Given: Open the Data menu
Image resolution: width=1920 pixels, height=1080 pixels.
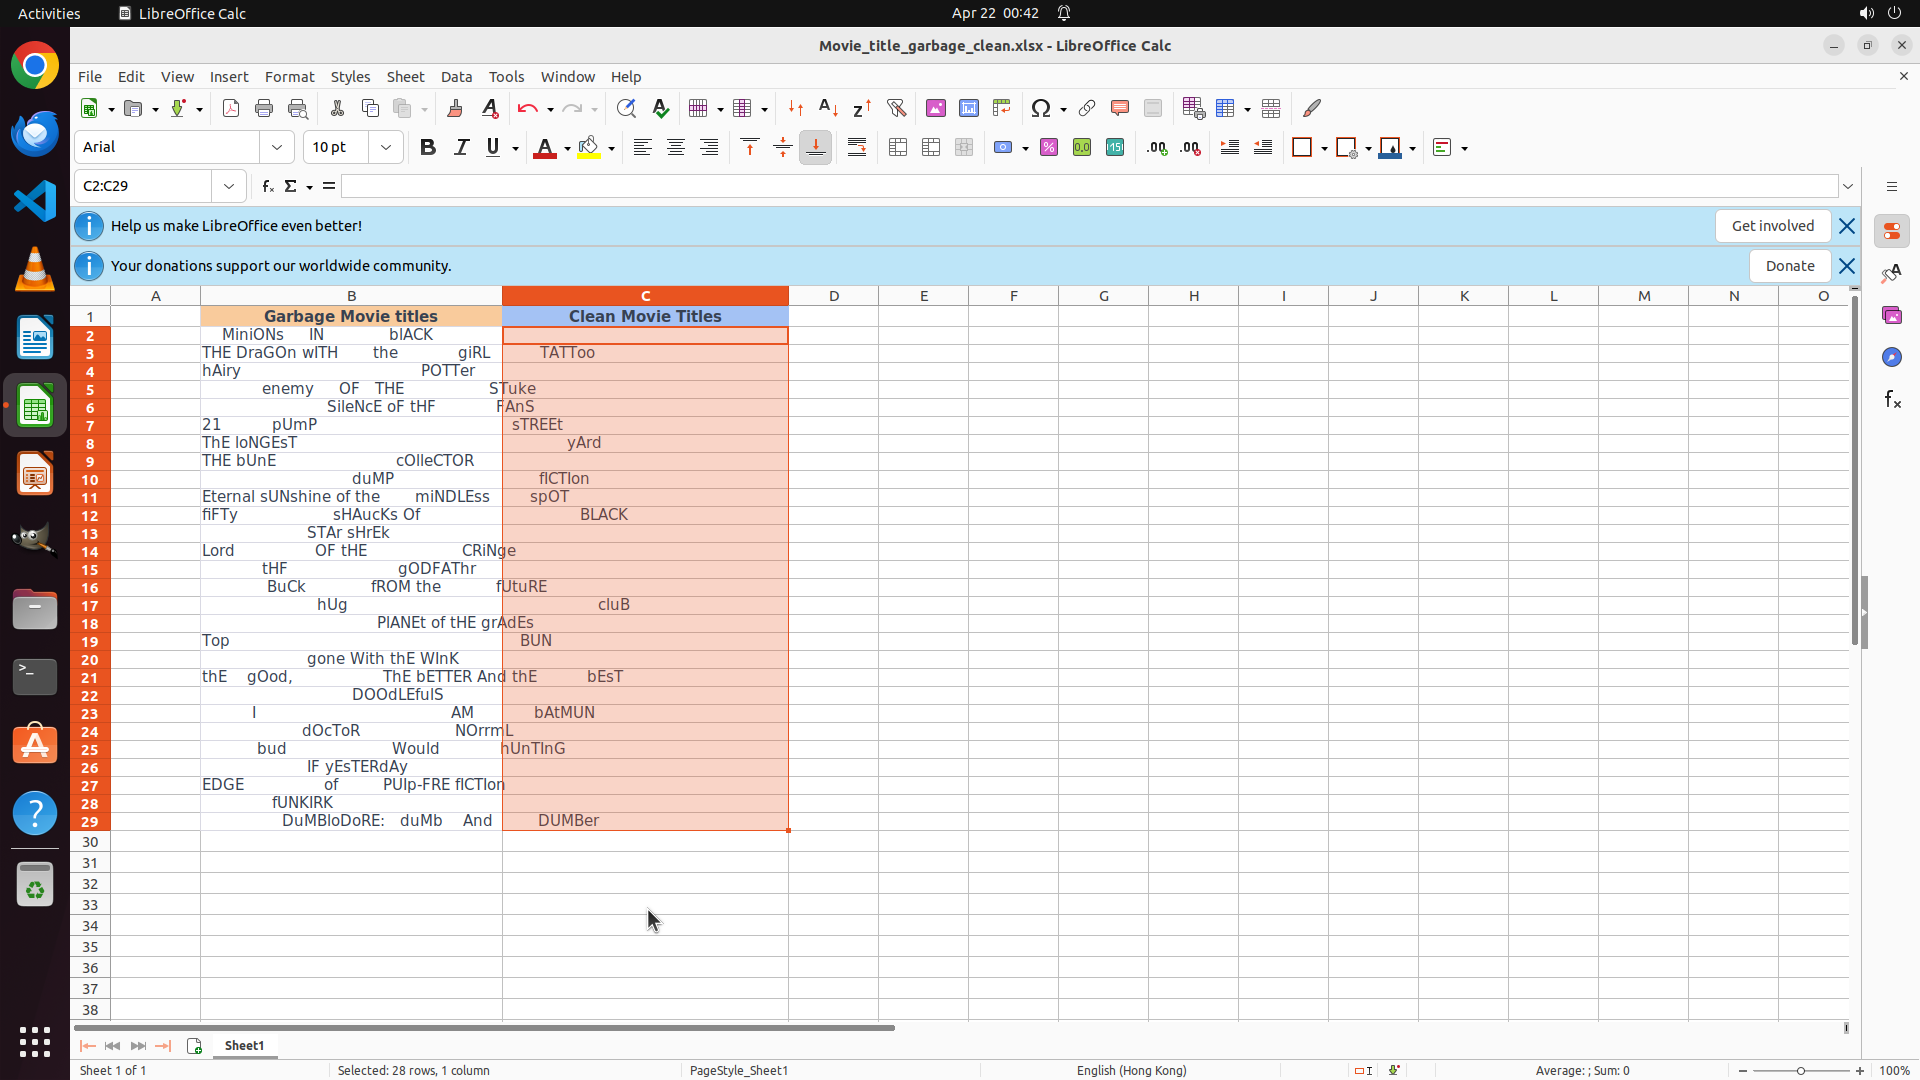Looking at the screenshot, I should [x=456, y=77].
